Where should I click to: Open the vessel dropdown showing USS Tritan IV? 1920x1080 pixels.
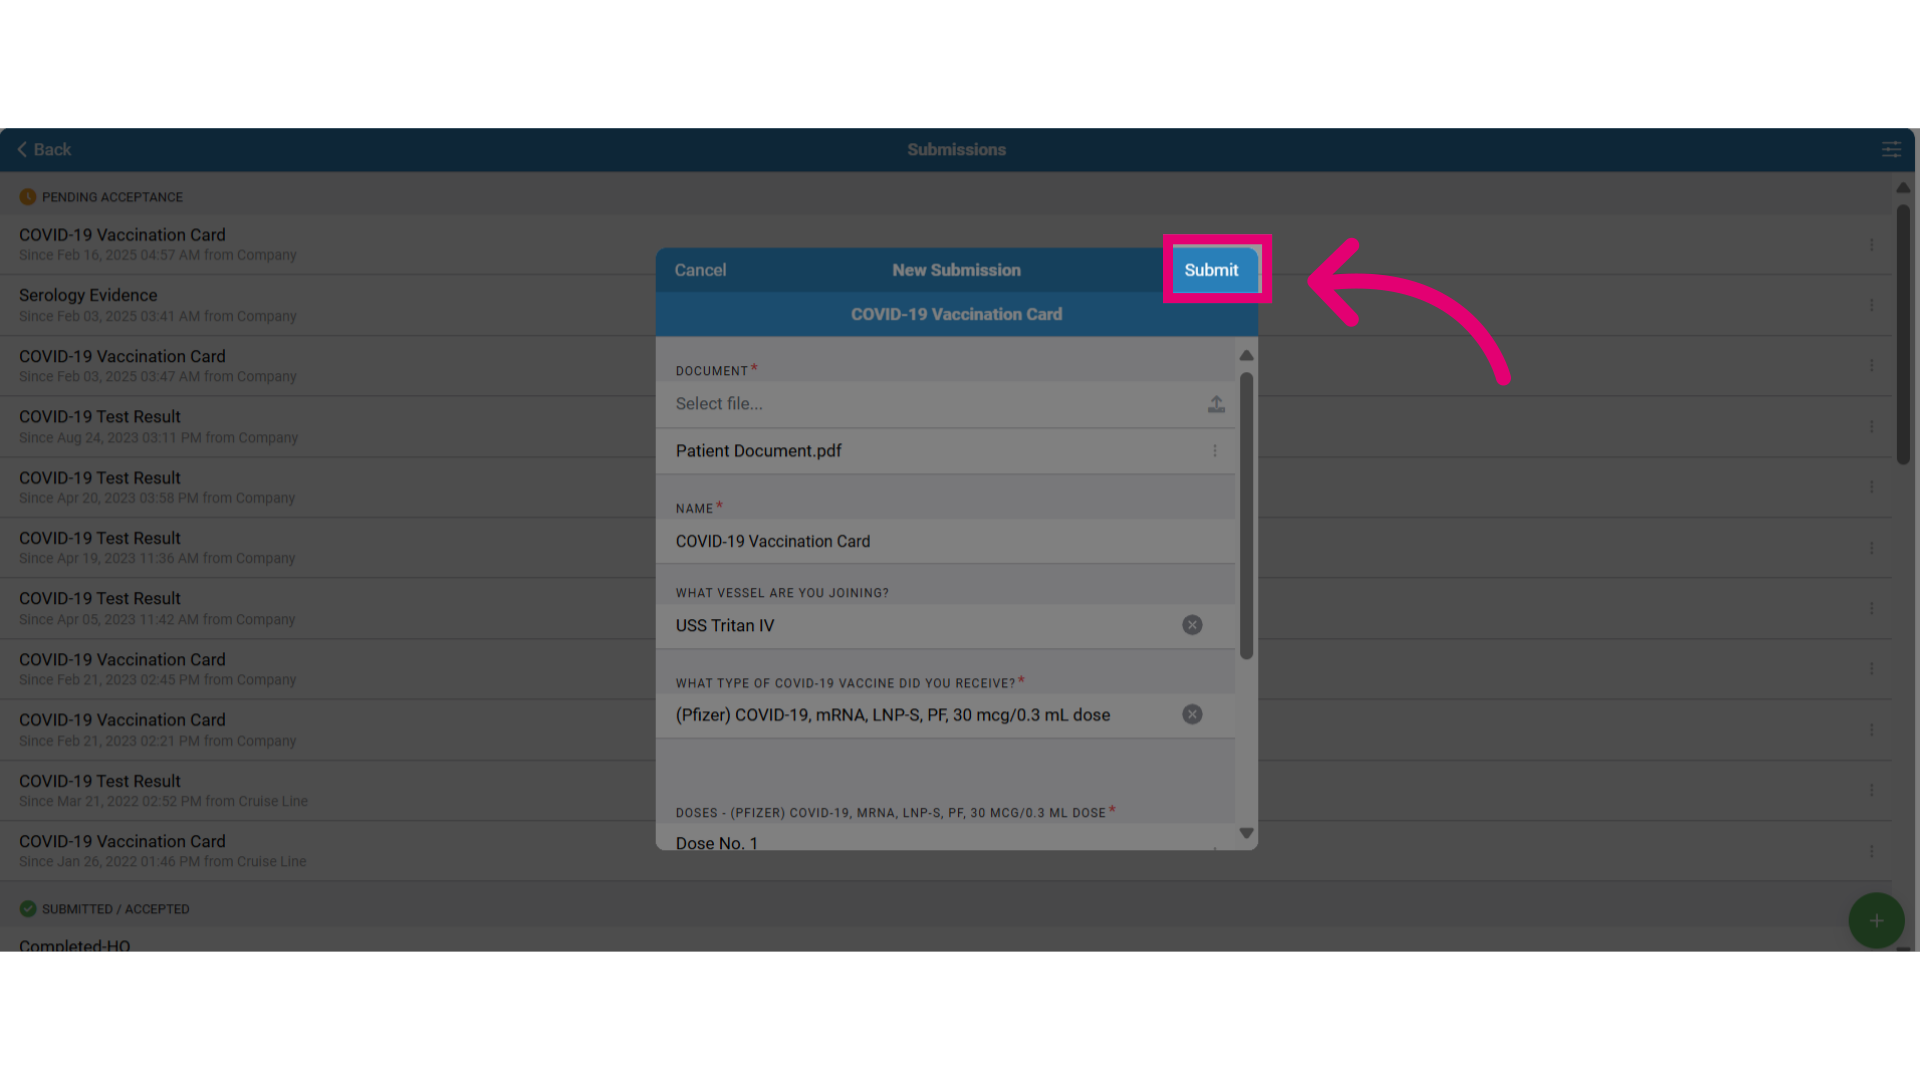(x=945, y=625)
